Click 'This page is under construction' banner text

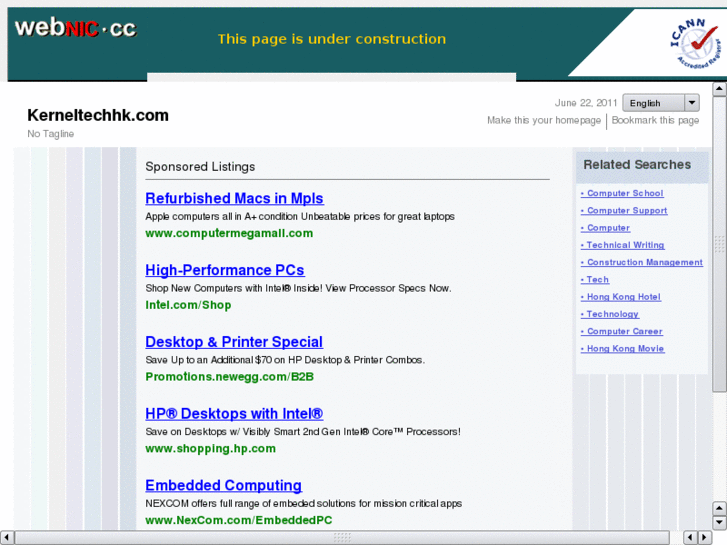(x=332, y=39)
